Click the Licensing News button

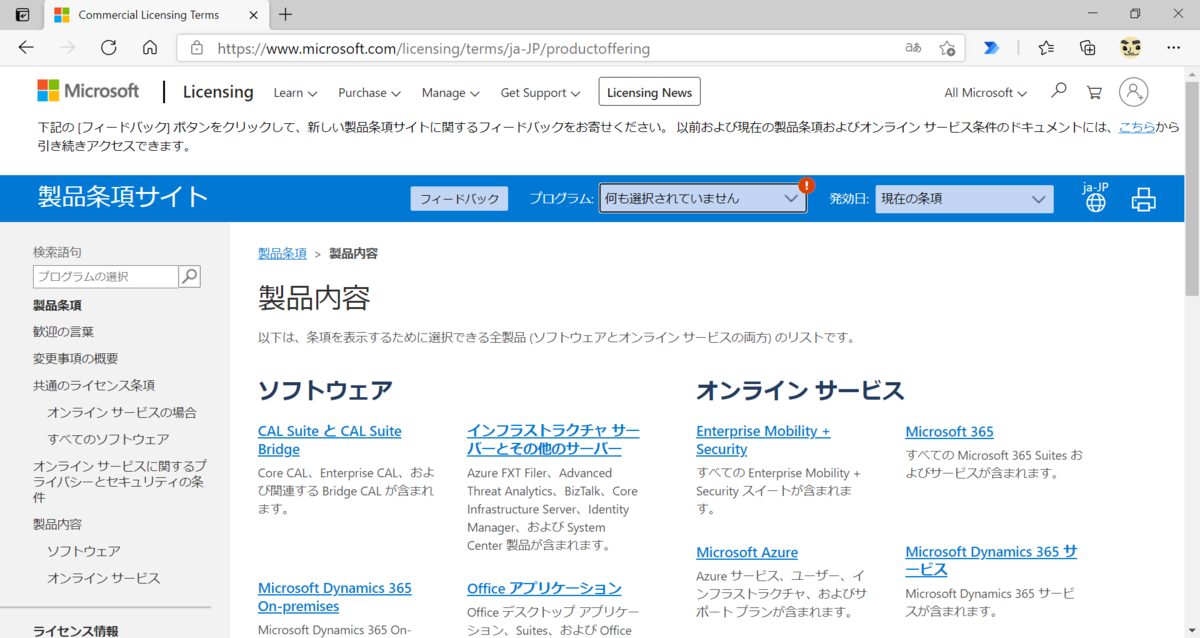coord(649,92)
